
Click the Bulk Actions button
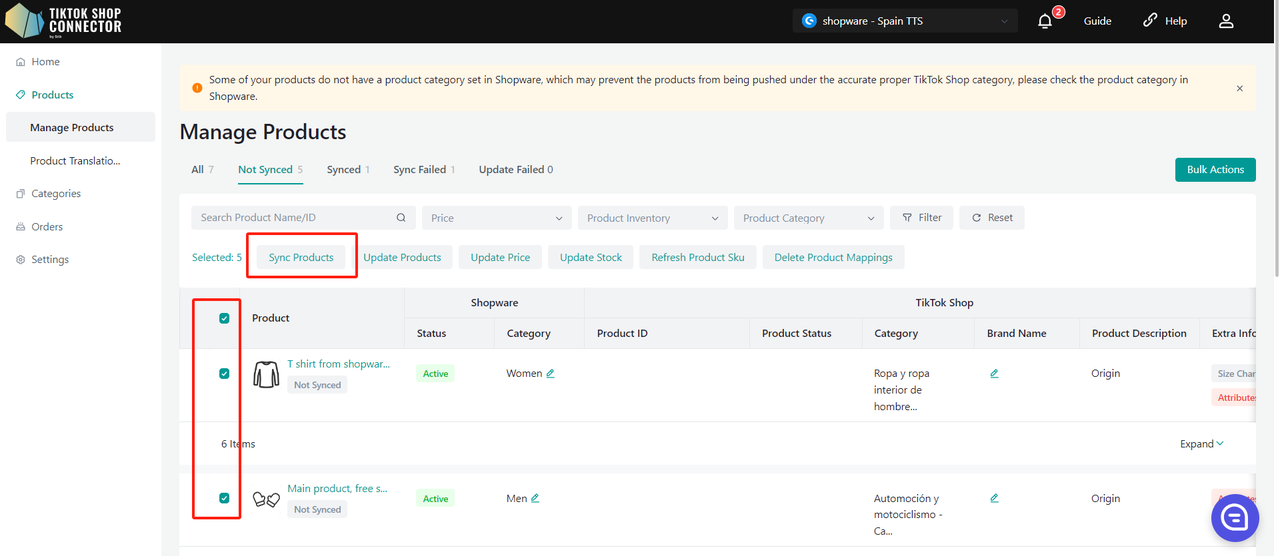(x=1214, y=170)
